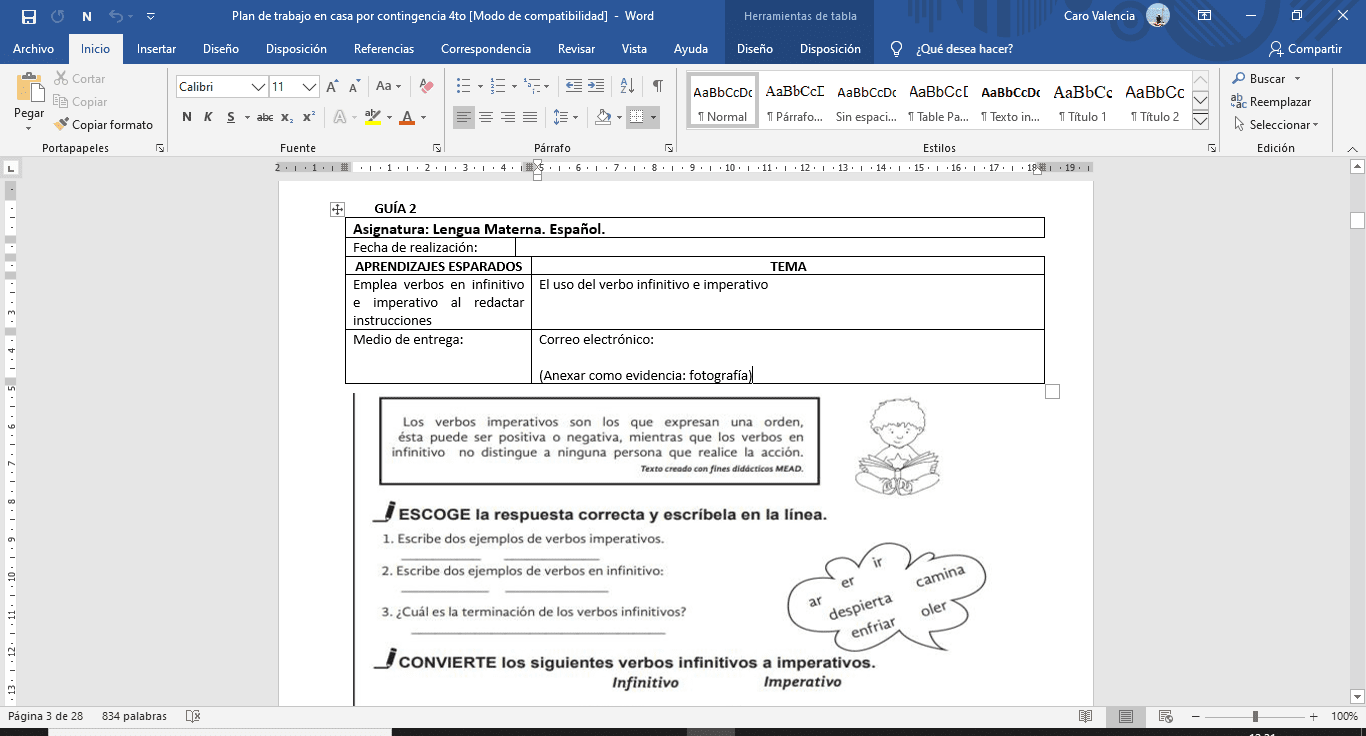Screen dimensions: 1366x736
Task: Increase the font size with the larger A icon
Action: click(332, 87)
